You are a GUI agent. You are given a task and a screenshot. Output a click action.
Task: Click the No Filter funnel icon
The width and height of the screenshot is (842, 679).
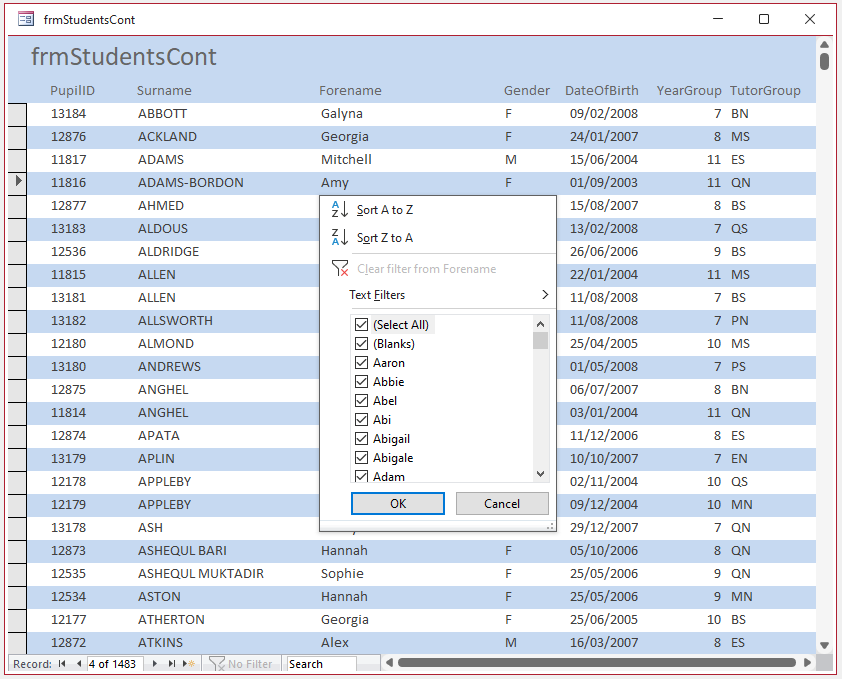(216, 664)
